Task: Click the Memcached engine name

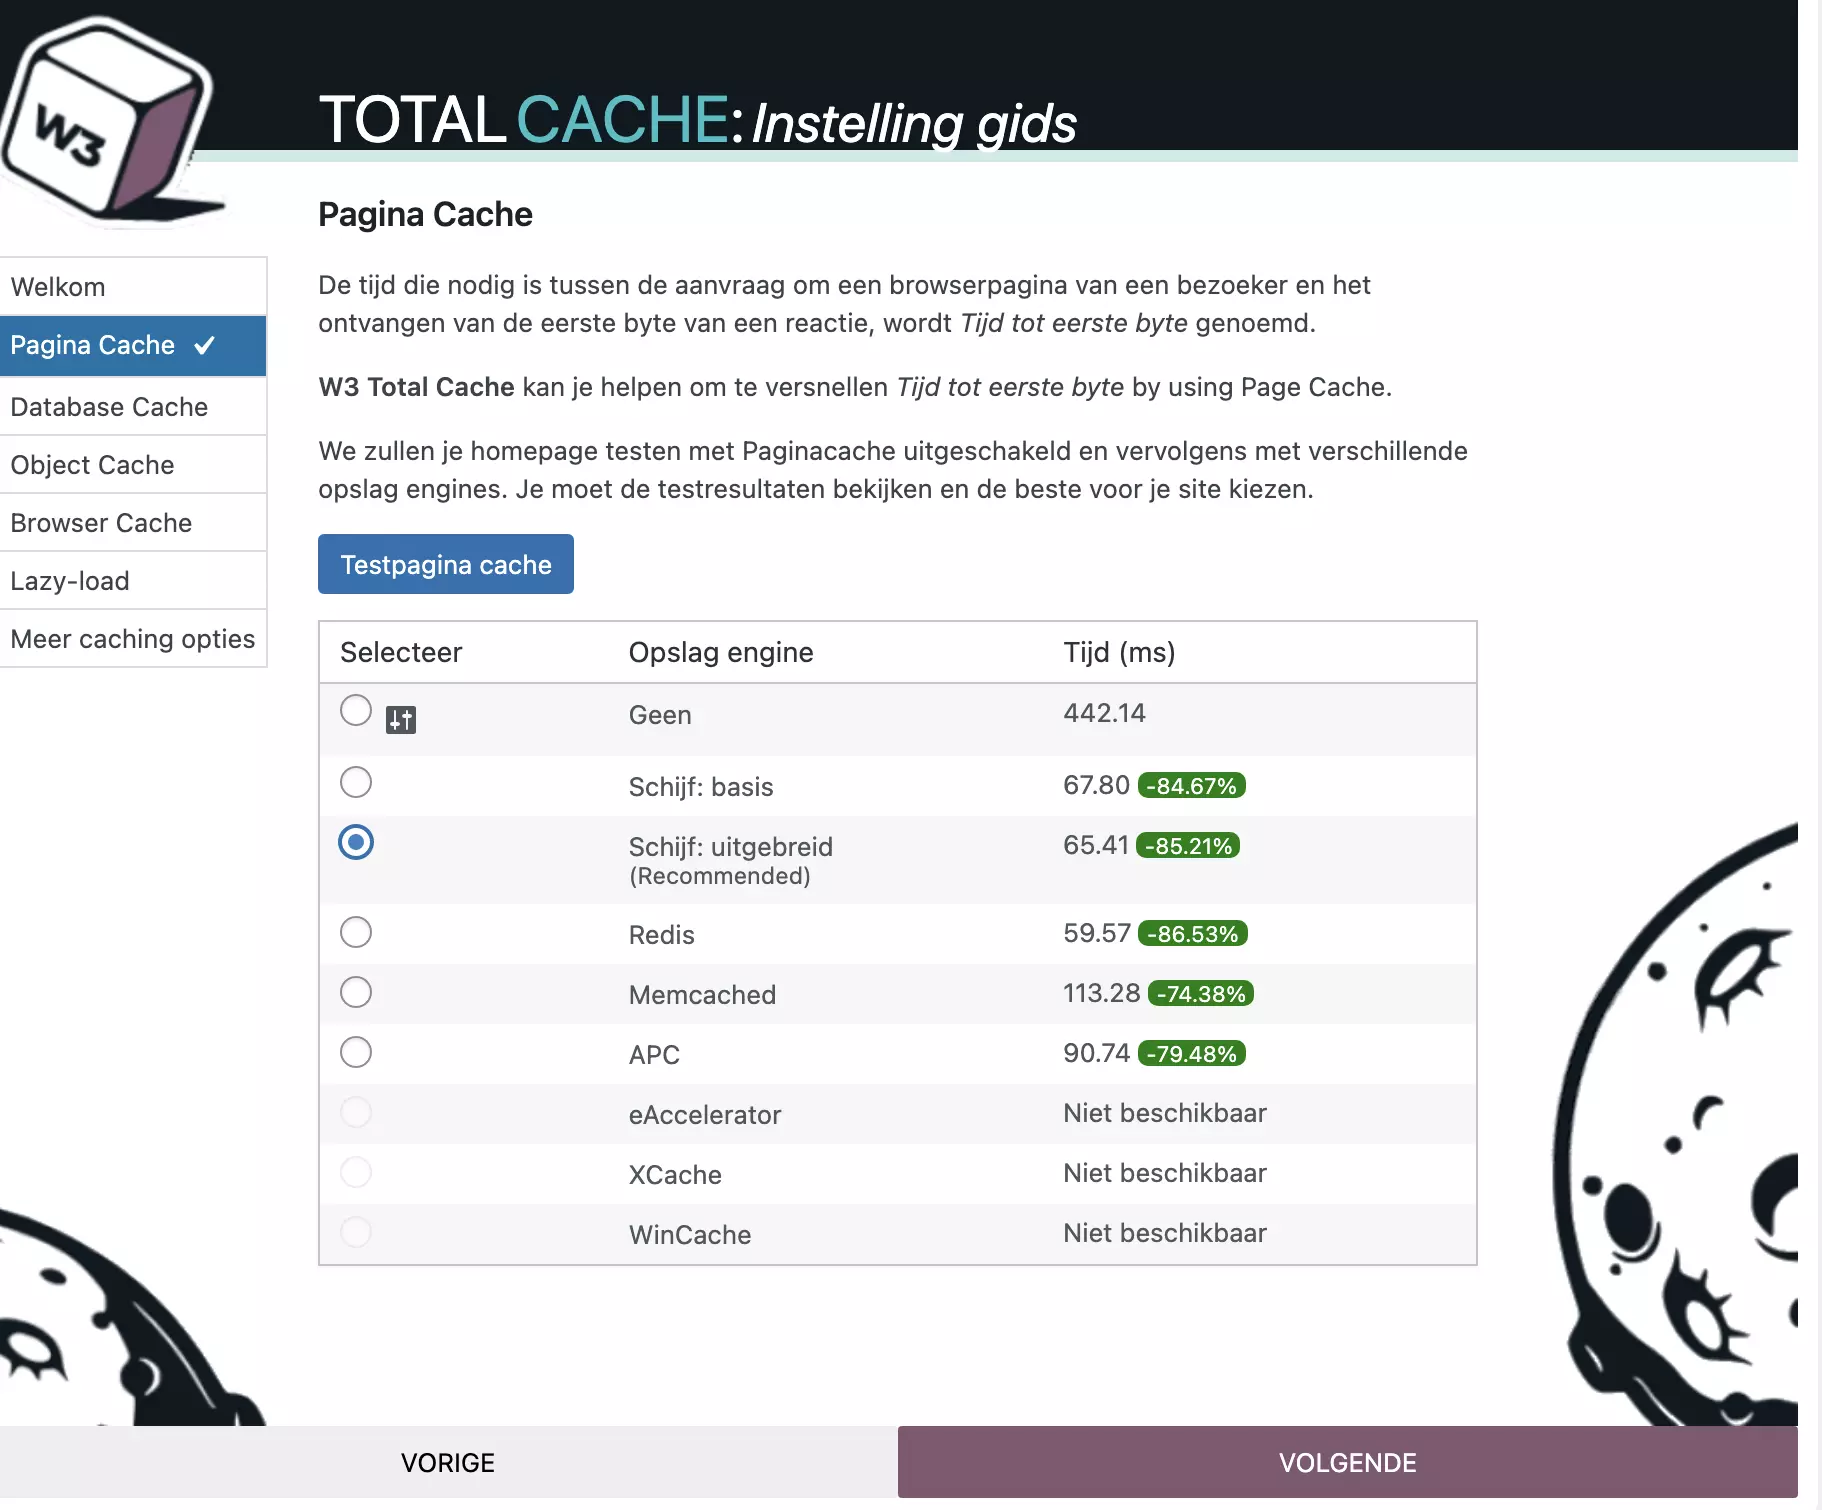Action: click(x=702, y=995)
